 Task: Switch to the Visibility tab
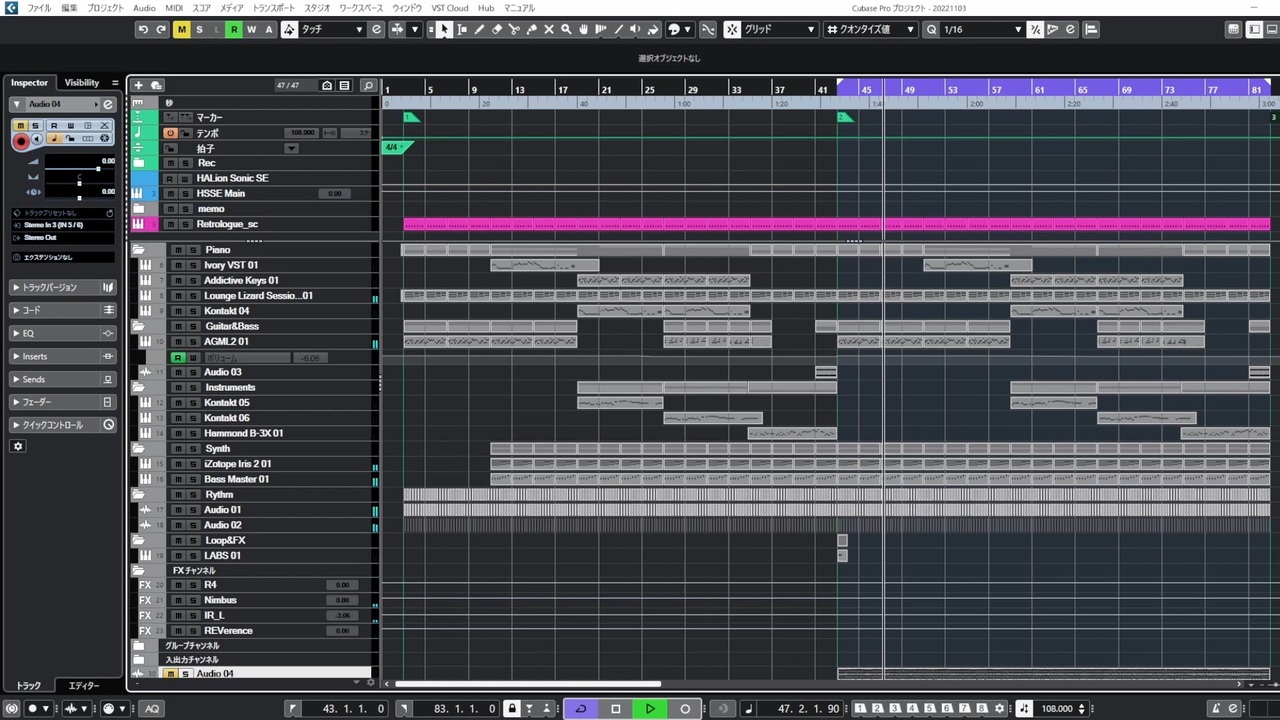point(82,83)
